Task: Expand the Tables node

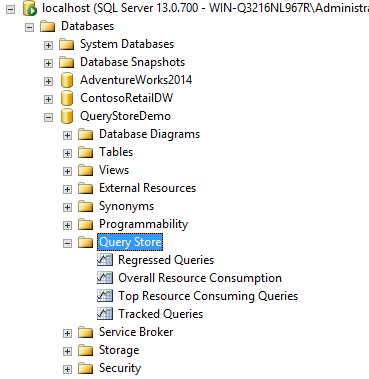Action: point(67,153)
